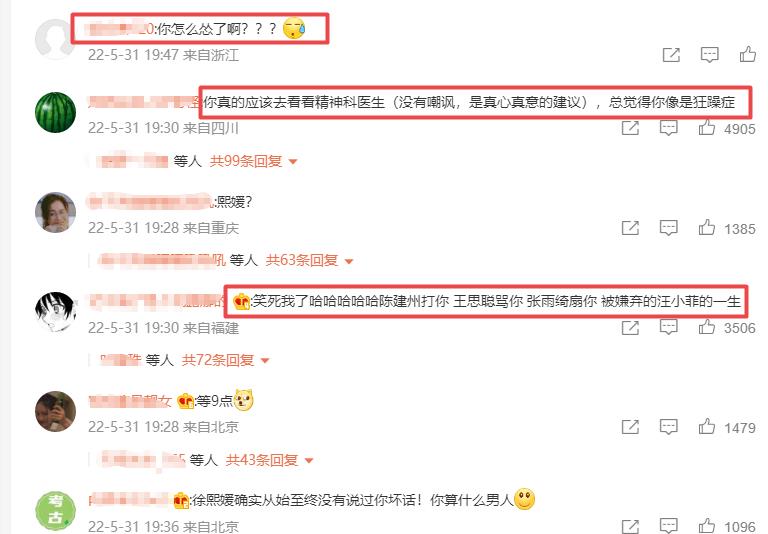The height and width of the screenshot is (534, 768).
Task: Expand 共63条回复 replies
Action: tap(309, 261)
